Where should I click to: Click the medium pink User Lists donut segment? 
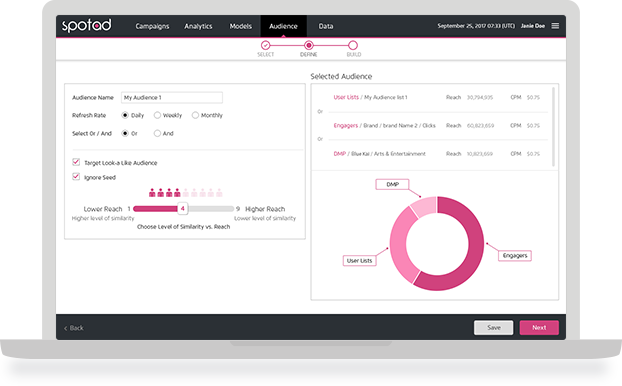pos(399,246)
